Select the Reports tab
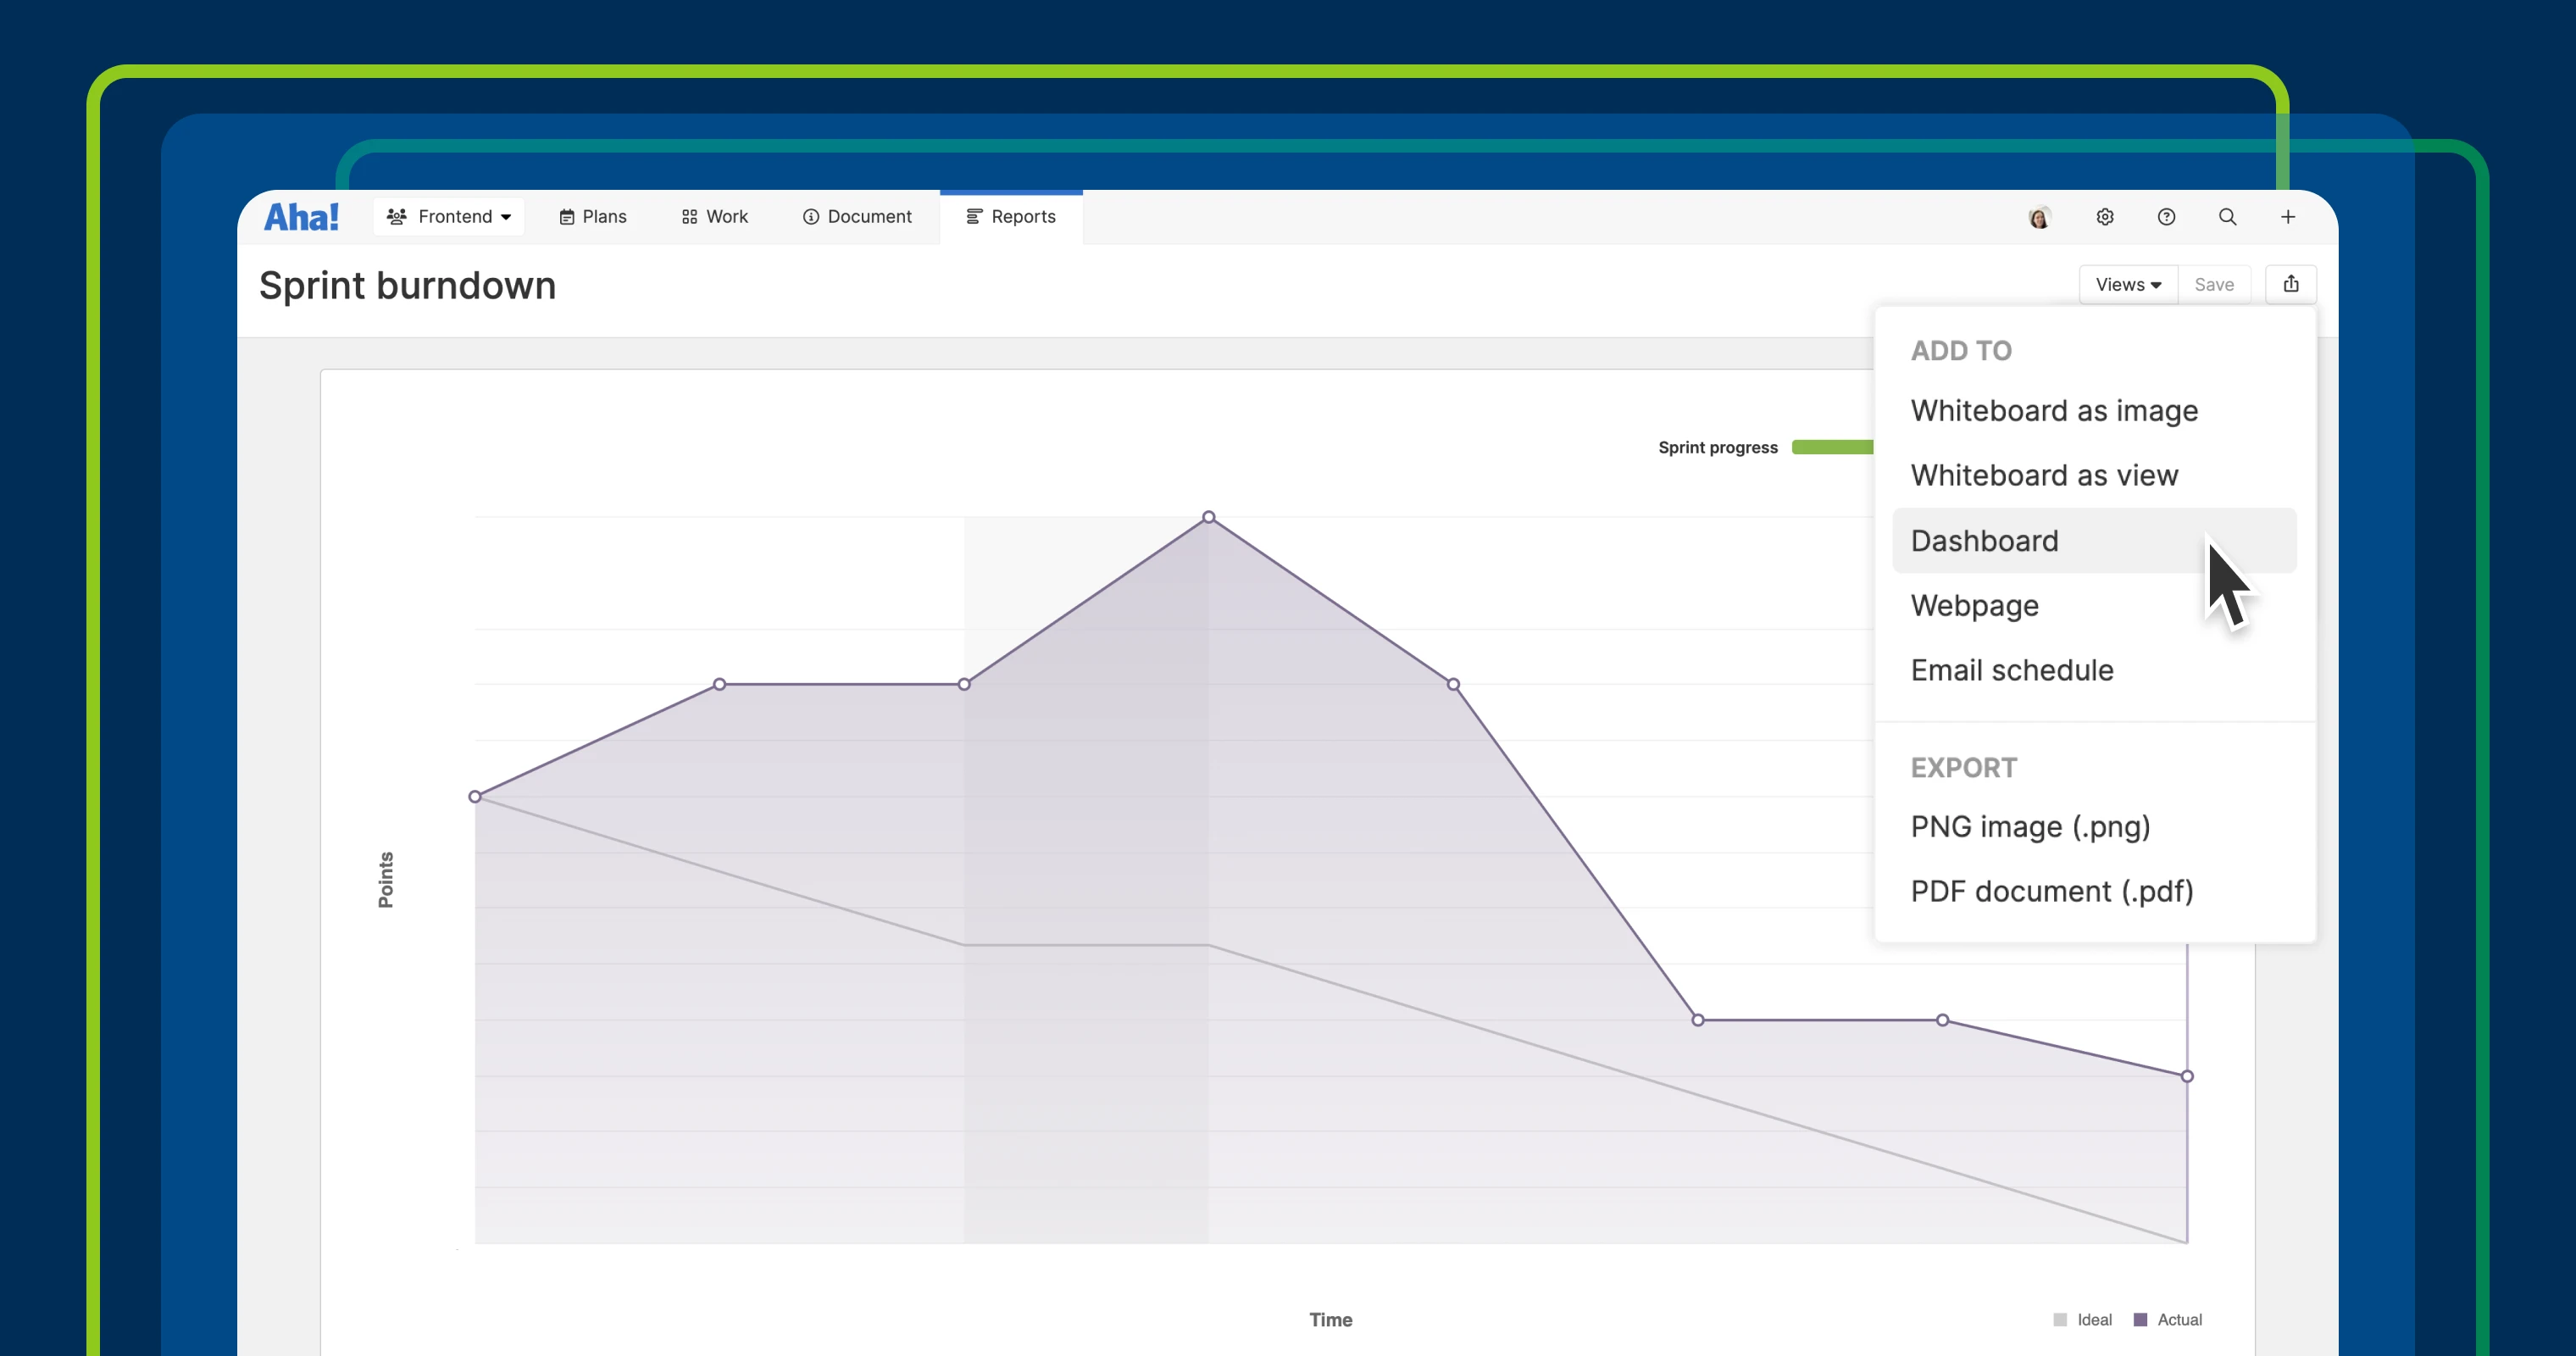Image resolution: width=2576 pixels, height=1356 pixels. tap(1011, 217)
